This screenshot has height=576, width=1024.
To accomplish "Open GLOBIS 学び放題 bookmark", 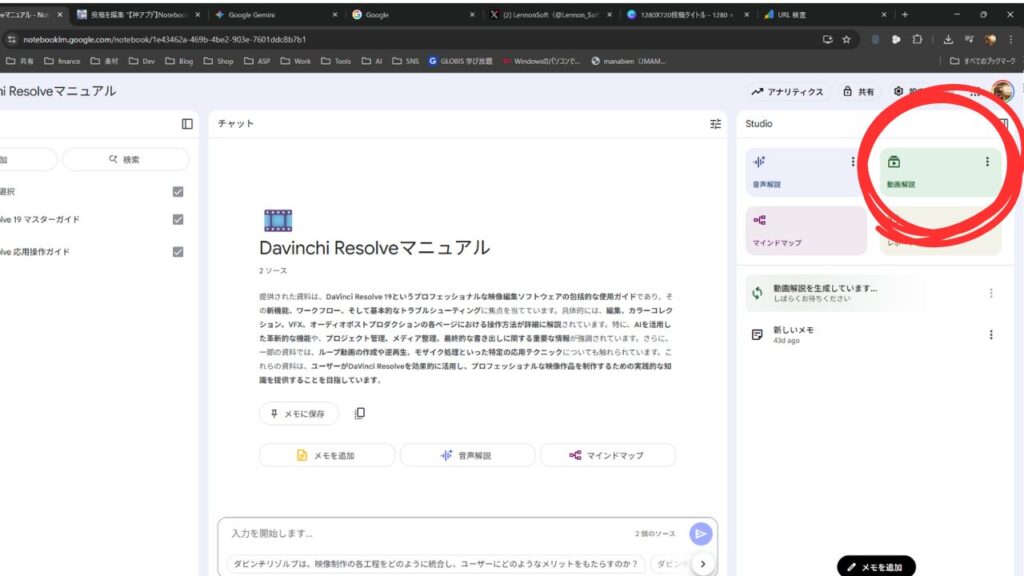I will 460,61.
